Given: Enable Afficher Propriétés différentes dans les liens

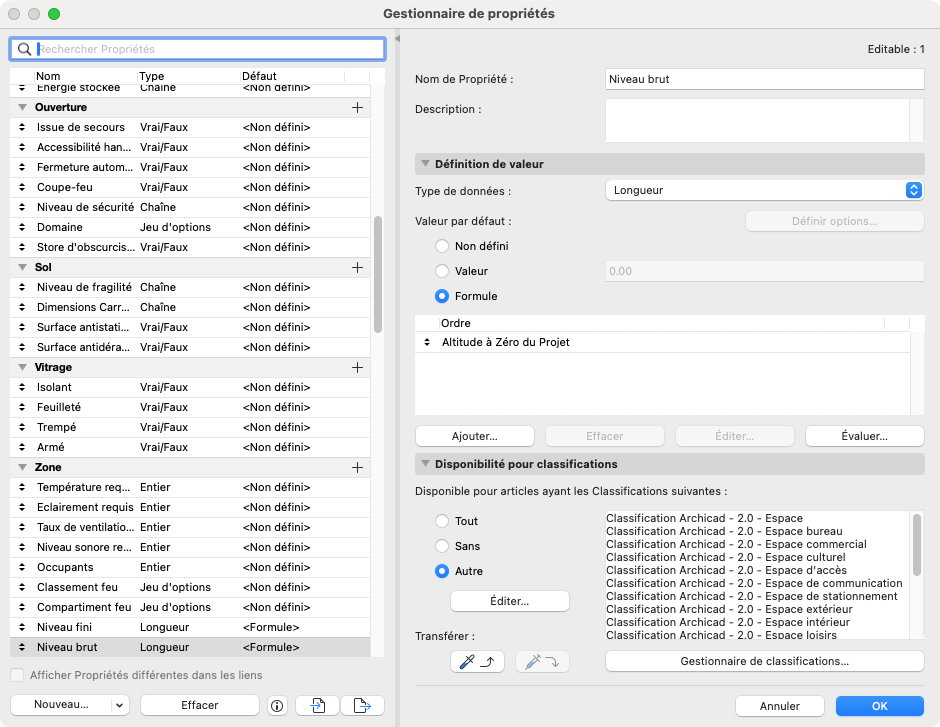Looking at the screenshot, I should coord(17,675).
